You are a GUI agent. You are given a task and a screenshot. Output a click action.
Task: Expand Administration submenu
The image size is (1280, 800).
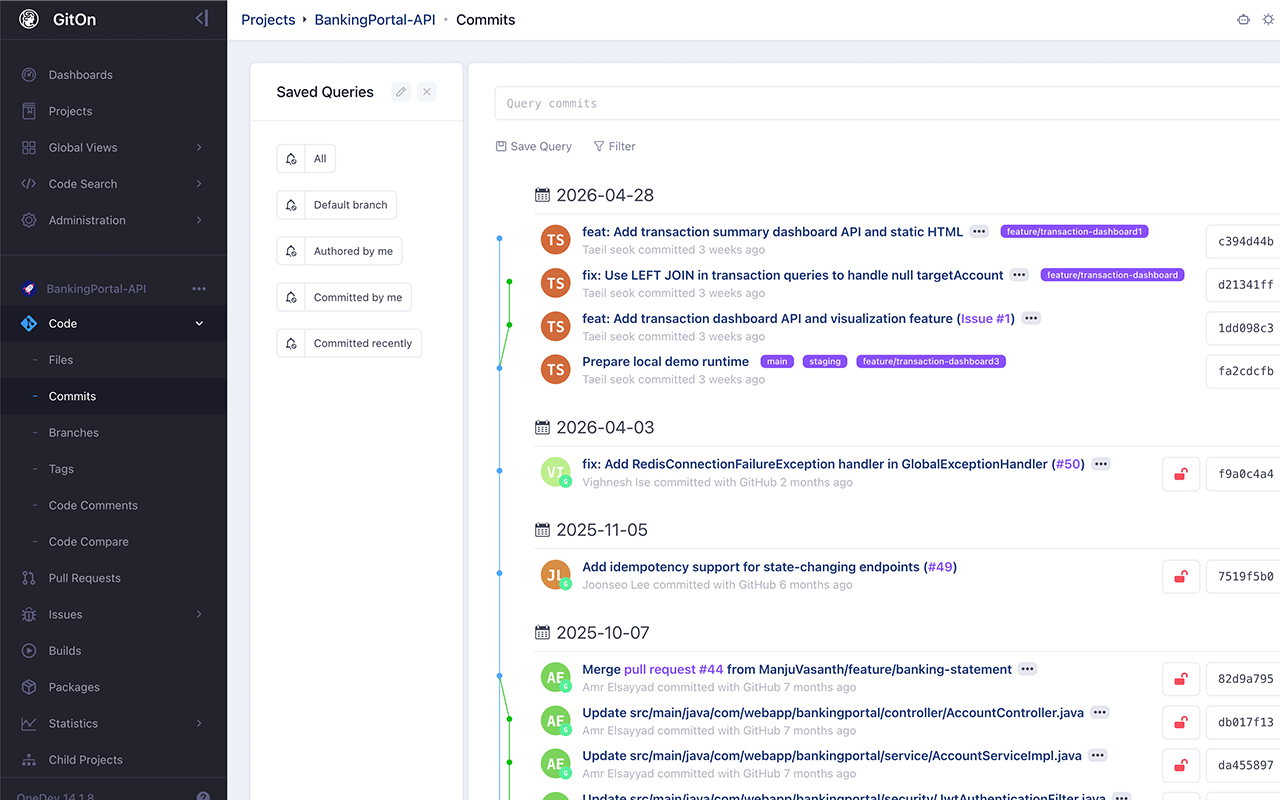click(199, 220)
